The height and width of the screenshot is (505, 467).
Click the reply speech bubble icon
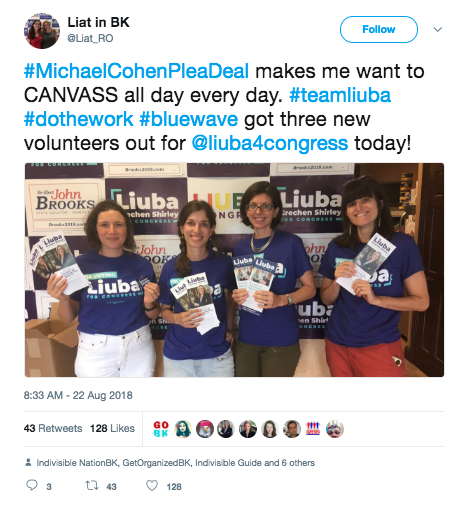[32, 485]
